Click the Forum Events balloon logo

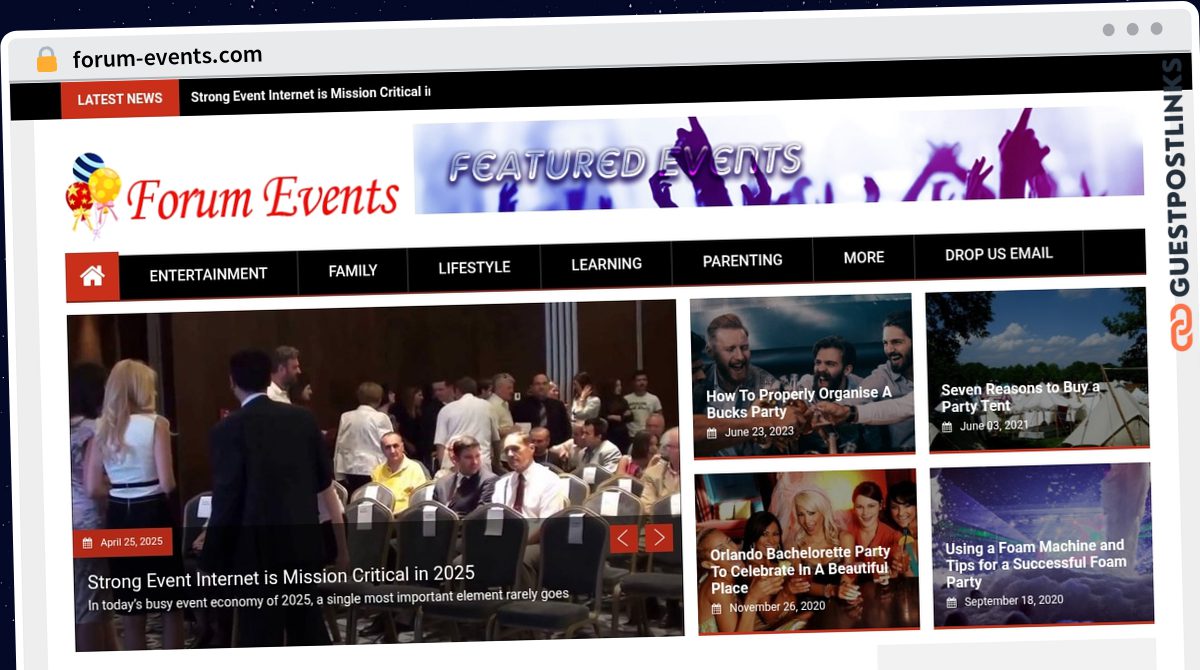pos(93,195)
